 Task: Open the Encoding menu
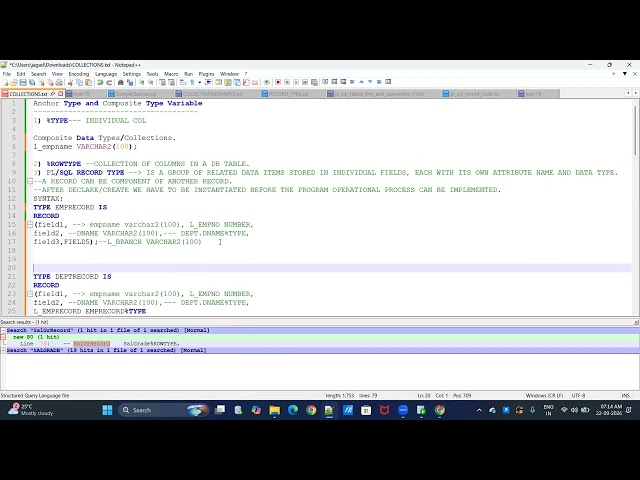79,74
